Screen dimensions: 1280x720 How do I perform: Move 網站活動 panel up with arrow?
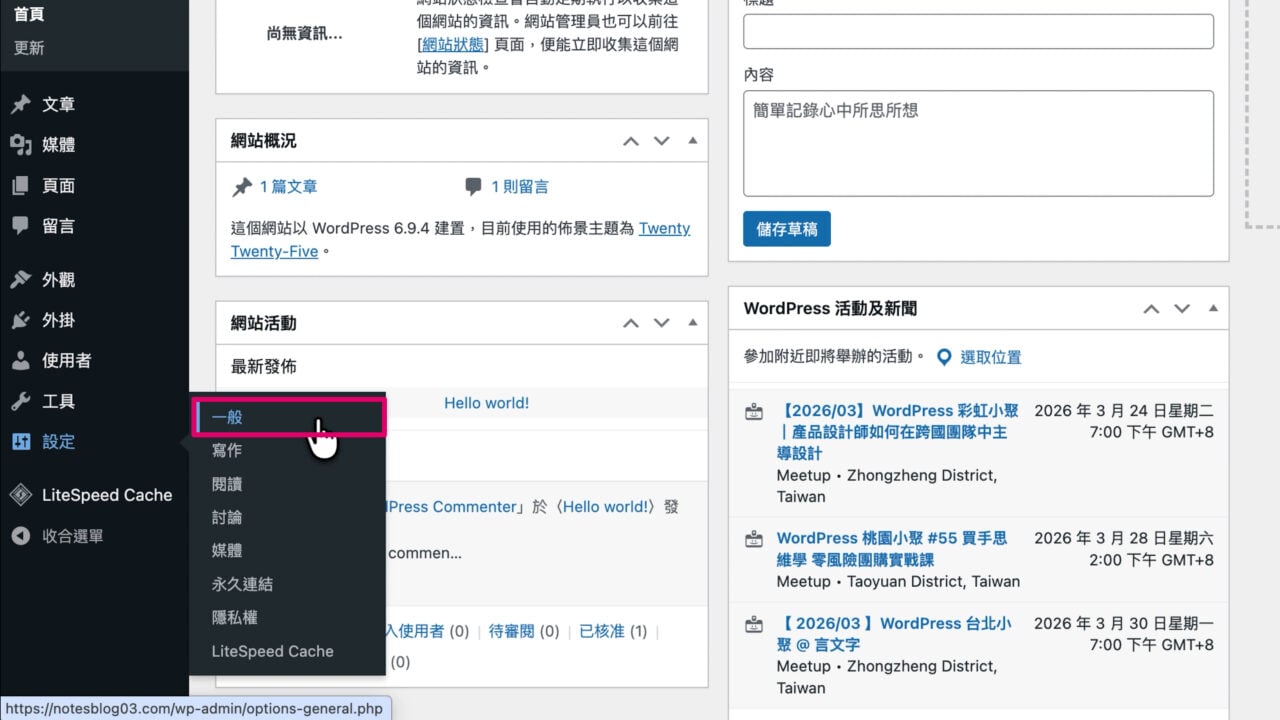pyautogui.click(x=631, y=323)
